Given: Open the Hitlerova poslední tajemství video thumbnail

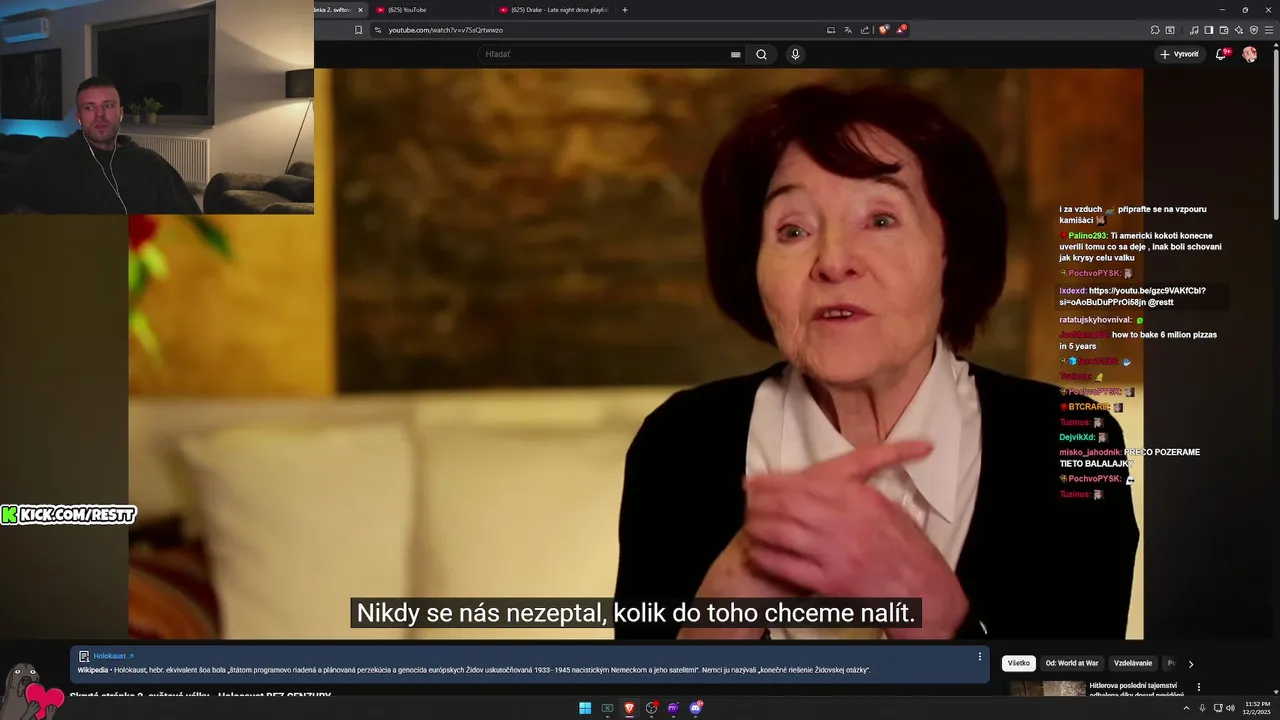Looking at the screenshot, I should point(1047,689).
